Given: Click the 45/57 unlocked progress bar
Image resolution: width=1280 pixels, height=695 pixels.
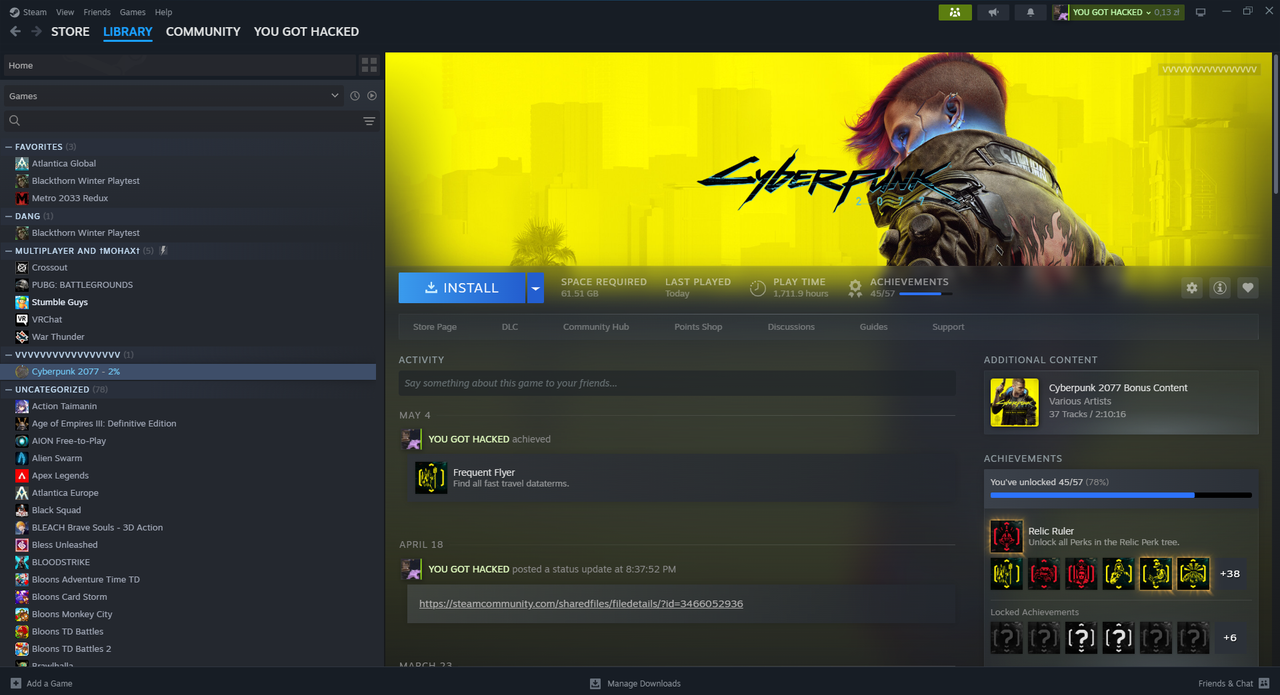Looking at the screenshot, I should [1121, 495].
